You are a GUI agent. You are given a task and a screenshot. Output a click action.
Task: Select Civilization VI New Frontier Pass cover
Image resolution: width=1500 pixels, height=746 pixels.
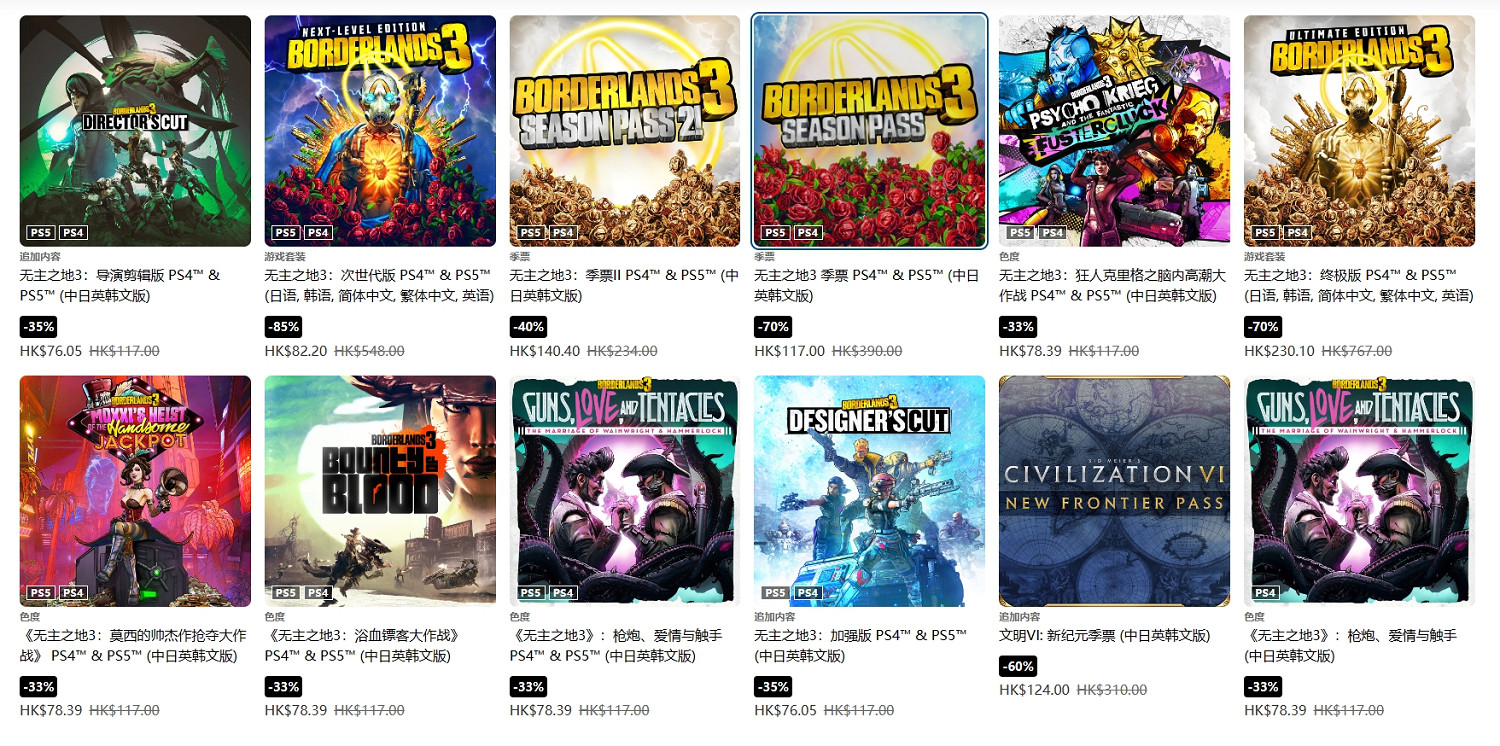click(x=1115, y=491)
